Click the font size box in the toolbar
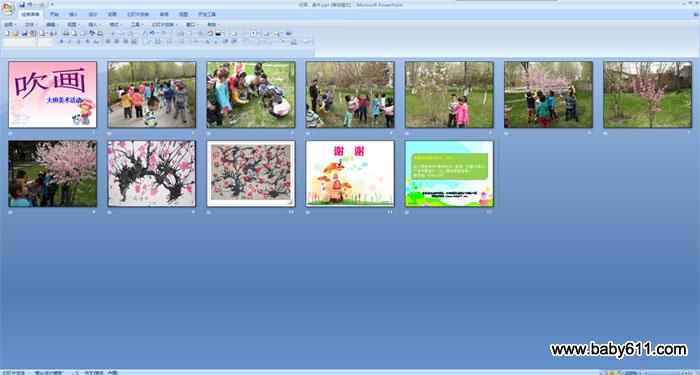 pos(45,42)
